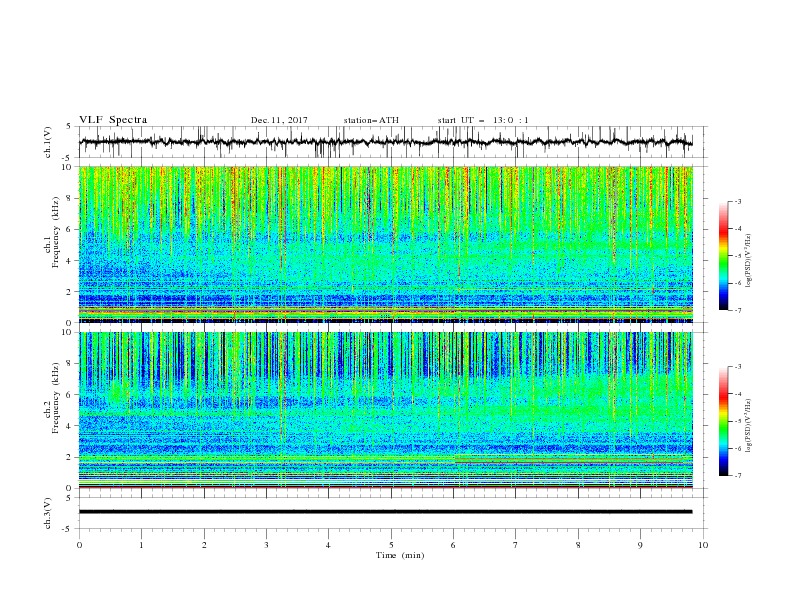This screenshot has height=612, width=792.
Task: Click the time axis tick "5"
Action: 391,545
